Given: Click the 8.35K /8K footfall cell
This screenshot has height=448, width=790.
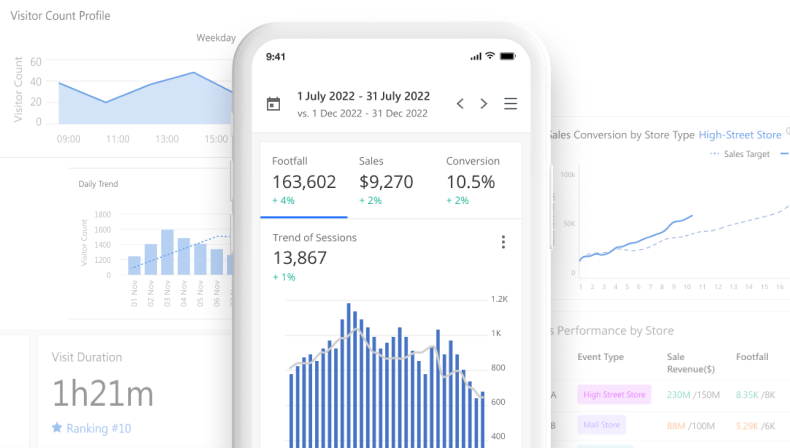Looking at the screenshot, I should click(755, 395).
